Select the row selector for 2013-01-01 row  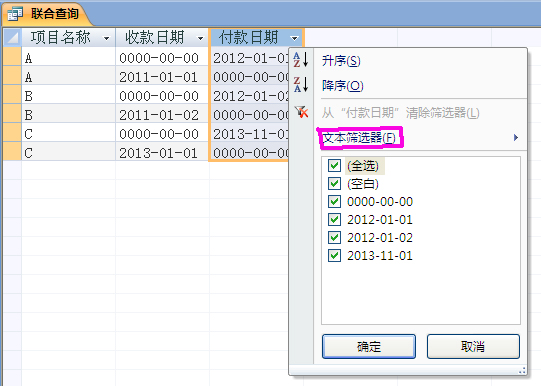point(12,151)
